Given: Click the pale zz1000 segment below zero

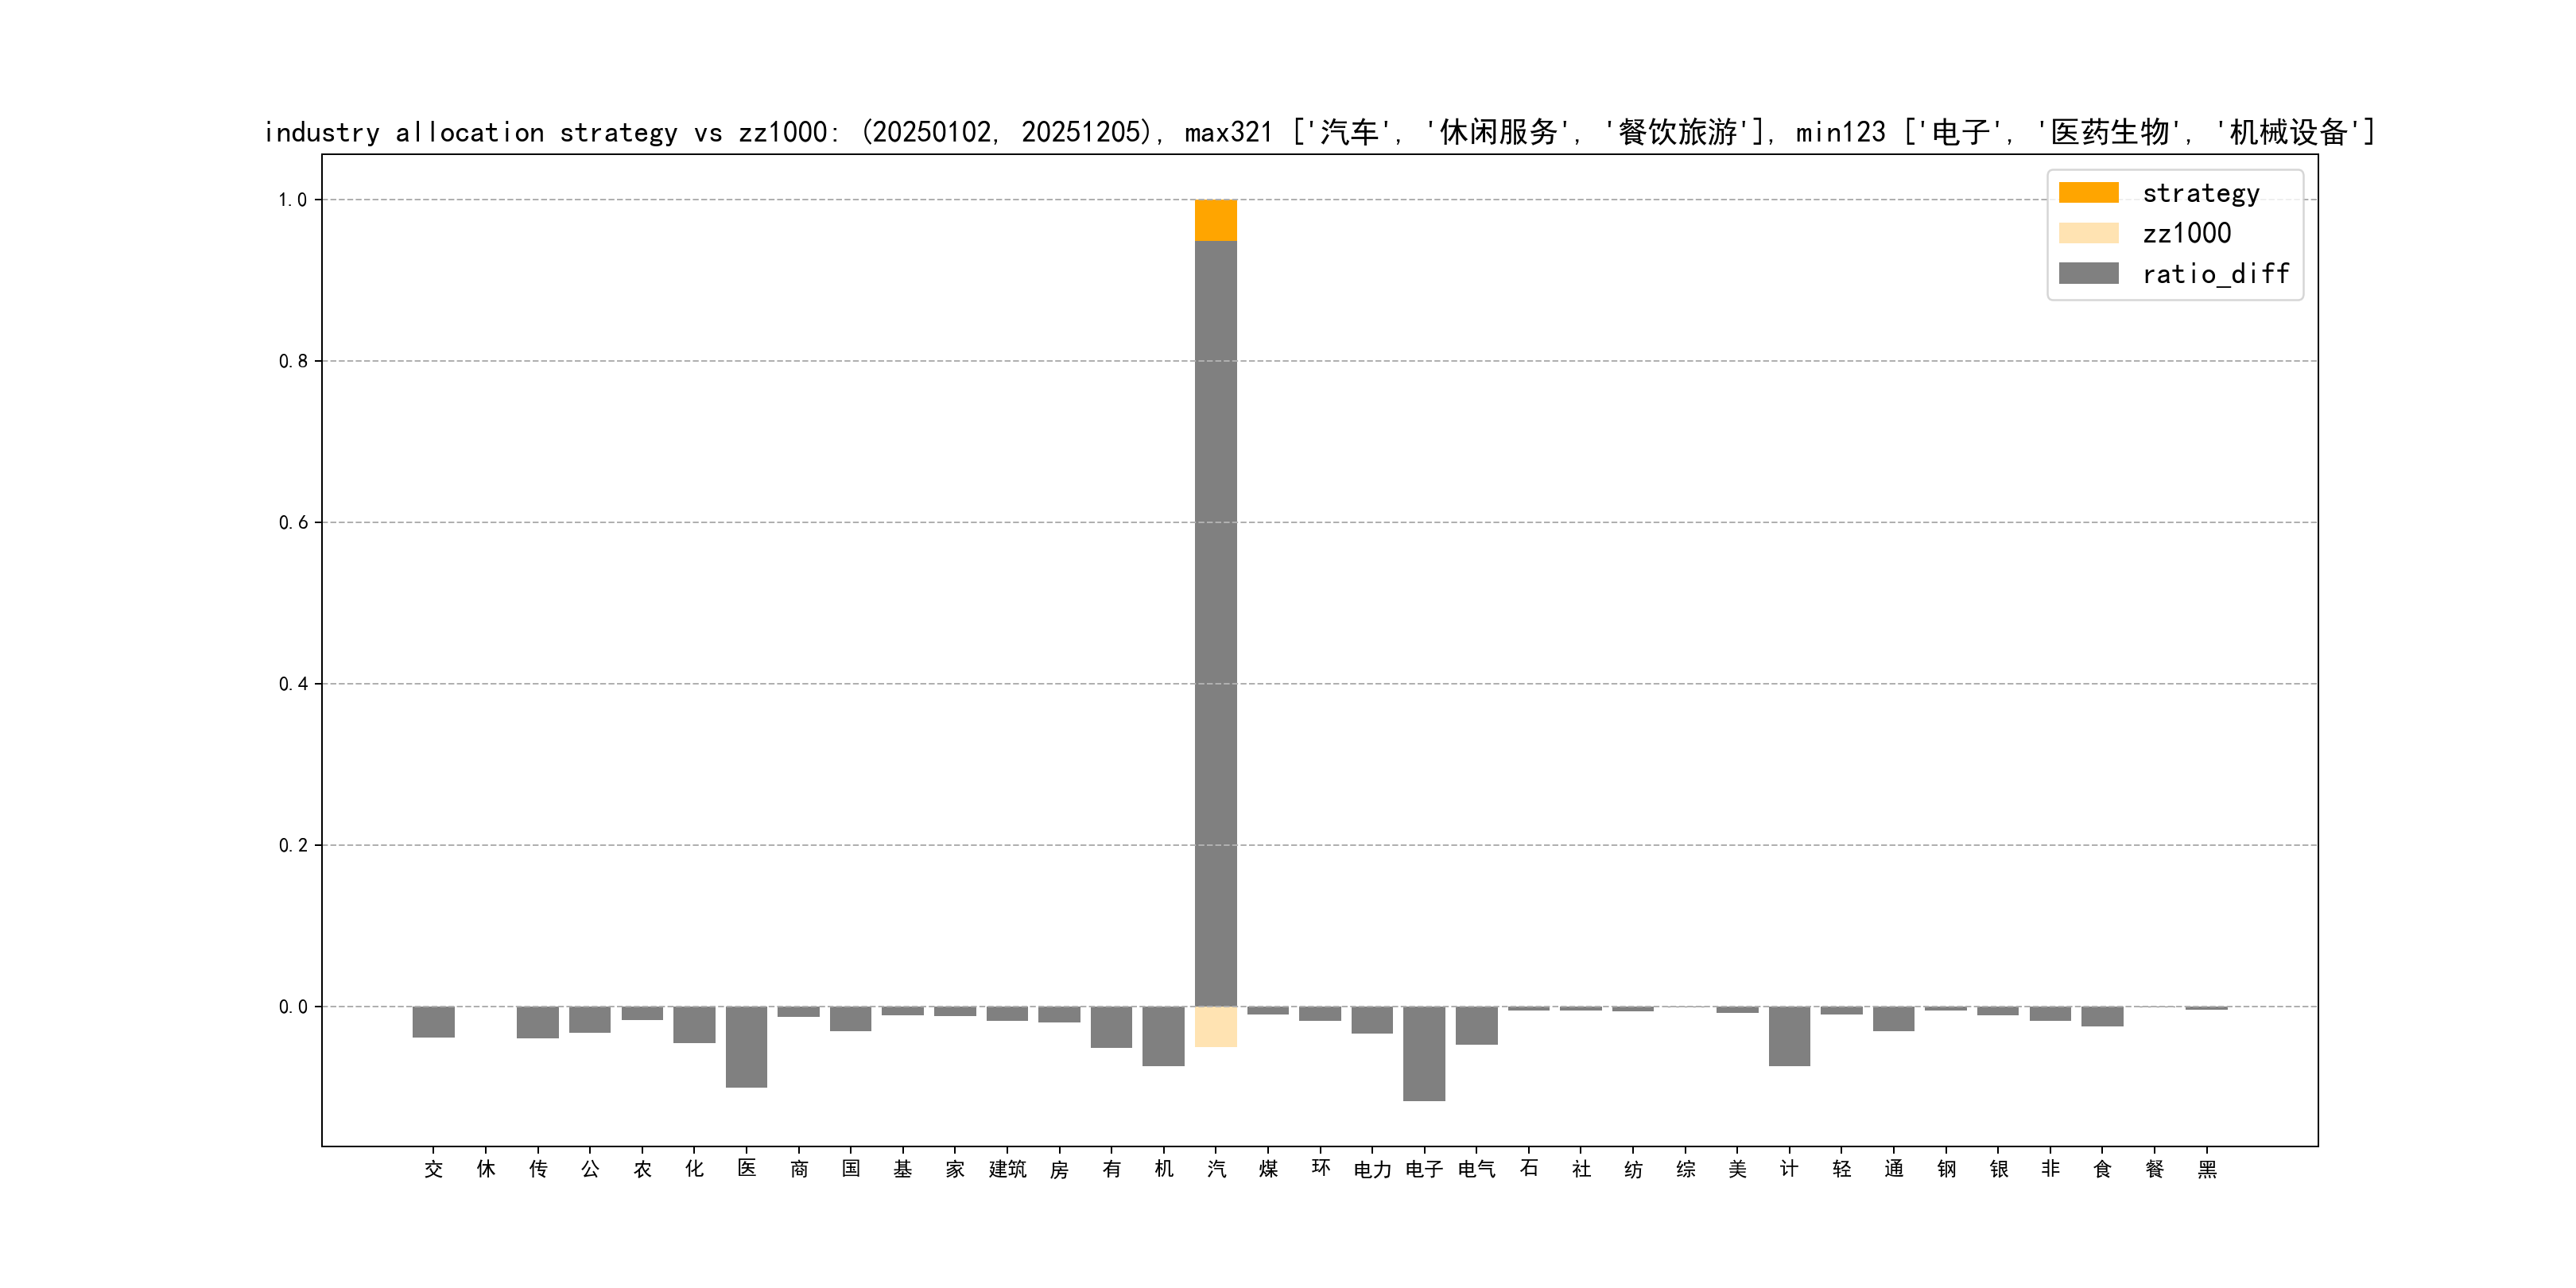Looking at the screenshot, I should (x=1215, y=1027).
